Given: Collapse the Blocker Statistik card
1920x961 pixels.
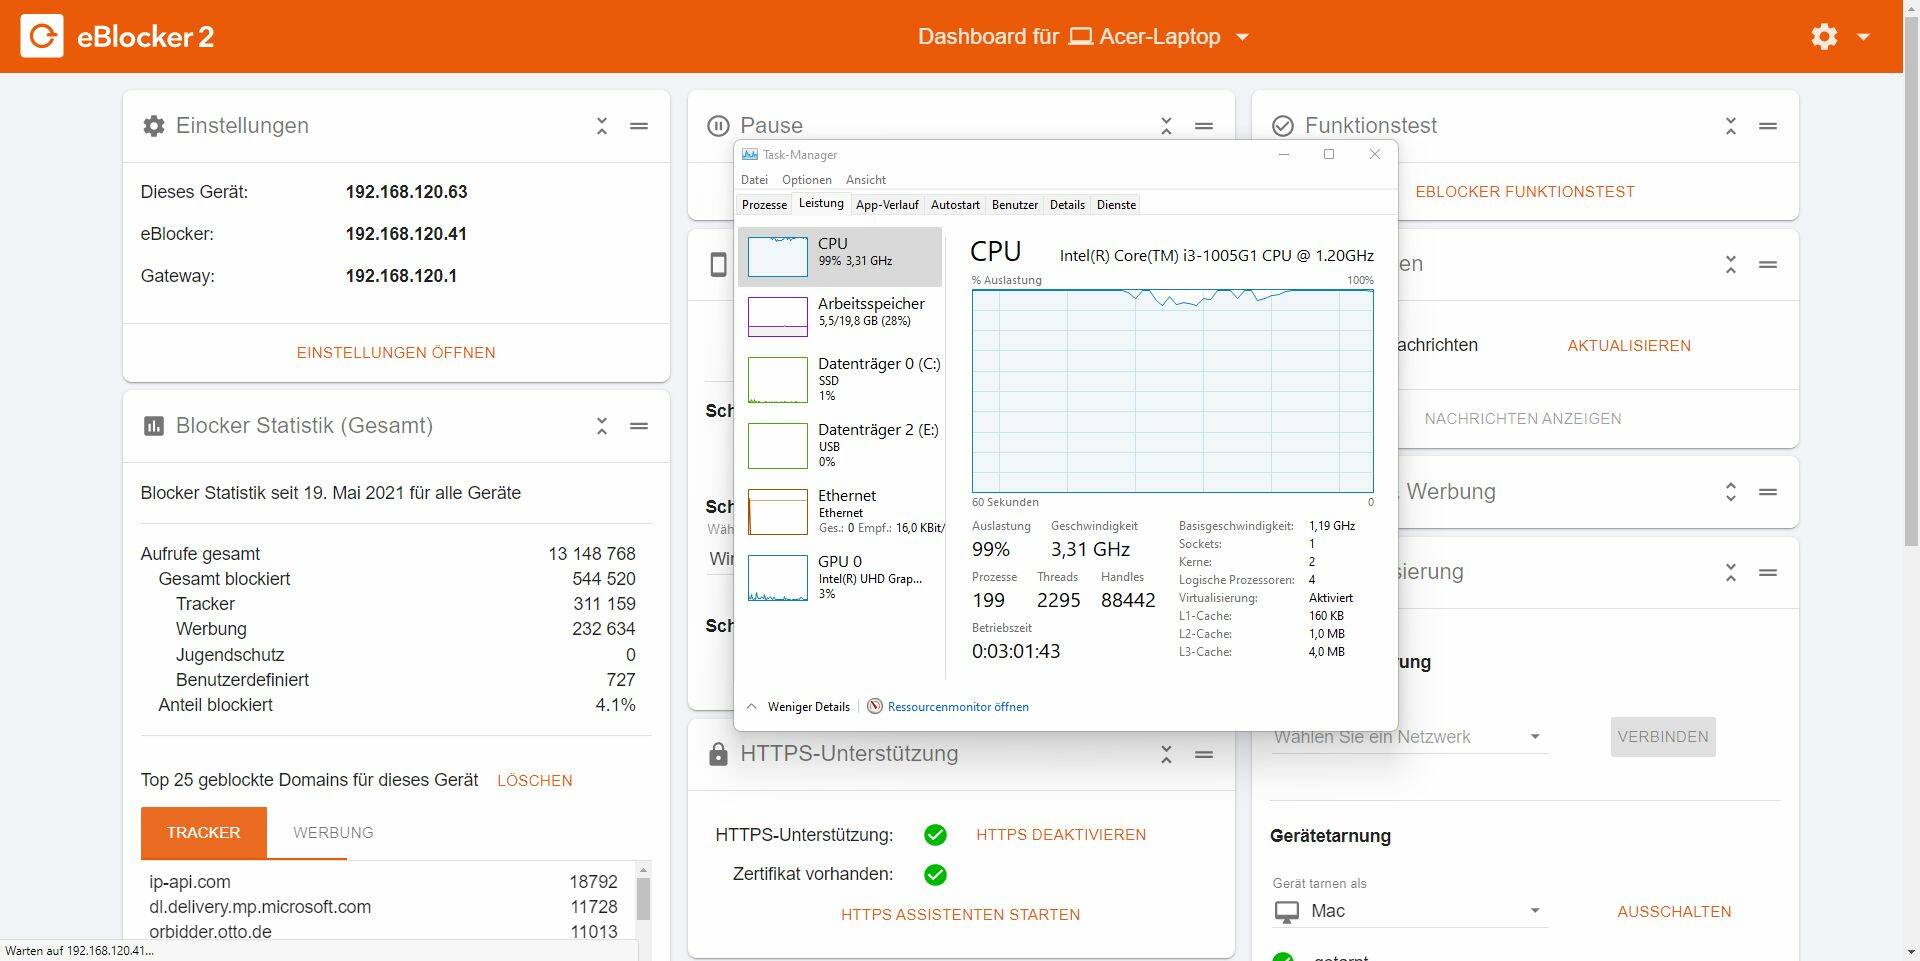Looking at the screenshot, I should point(602,426).
